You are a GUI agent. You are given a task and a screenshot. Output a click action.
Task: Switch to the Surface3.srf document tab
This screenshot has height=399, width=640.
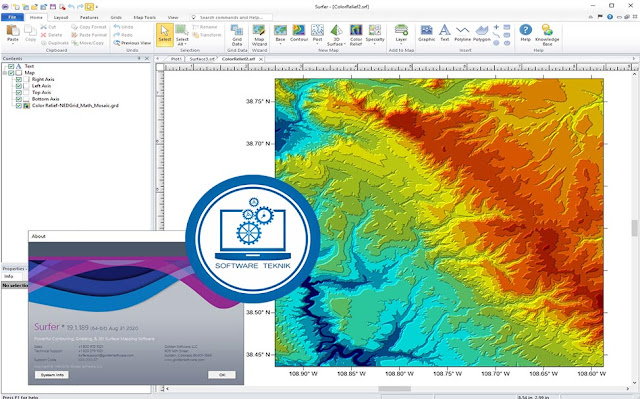pos(202,59)
